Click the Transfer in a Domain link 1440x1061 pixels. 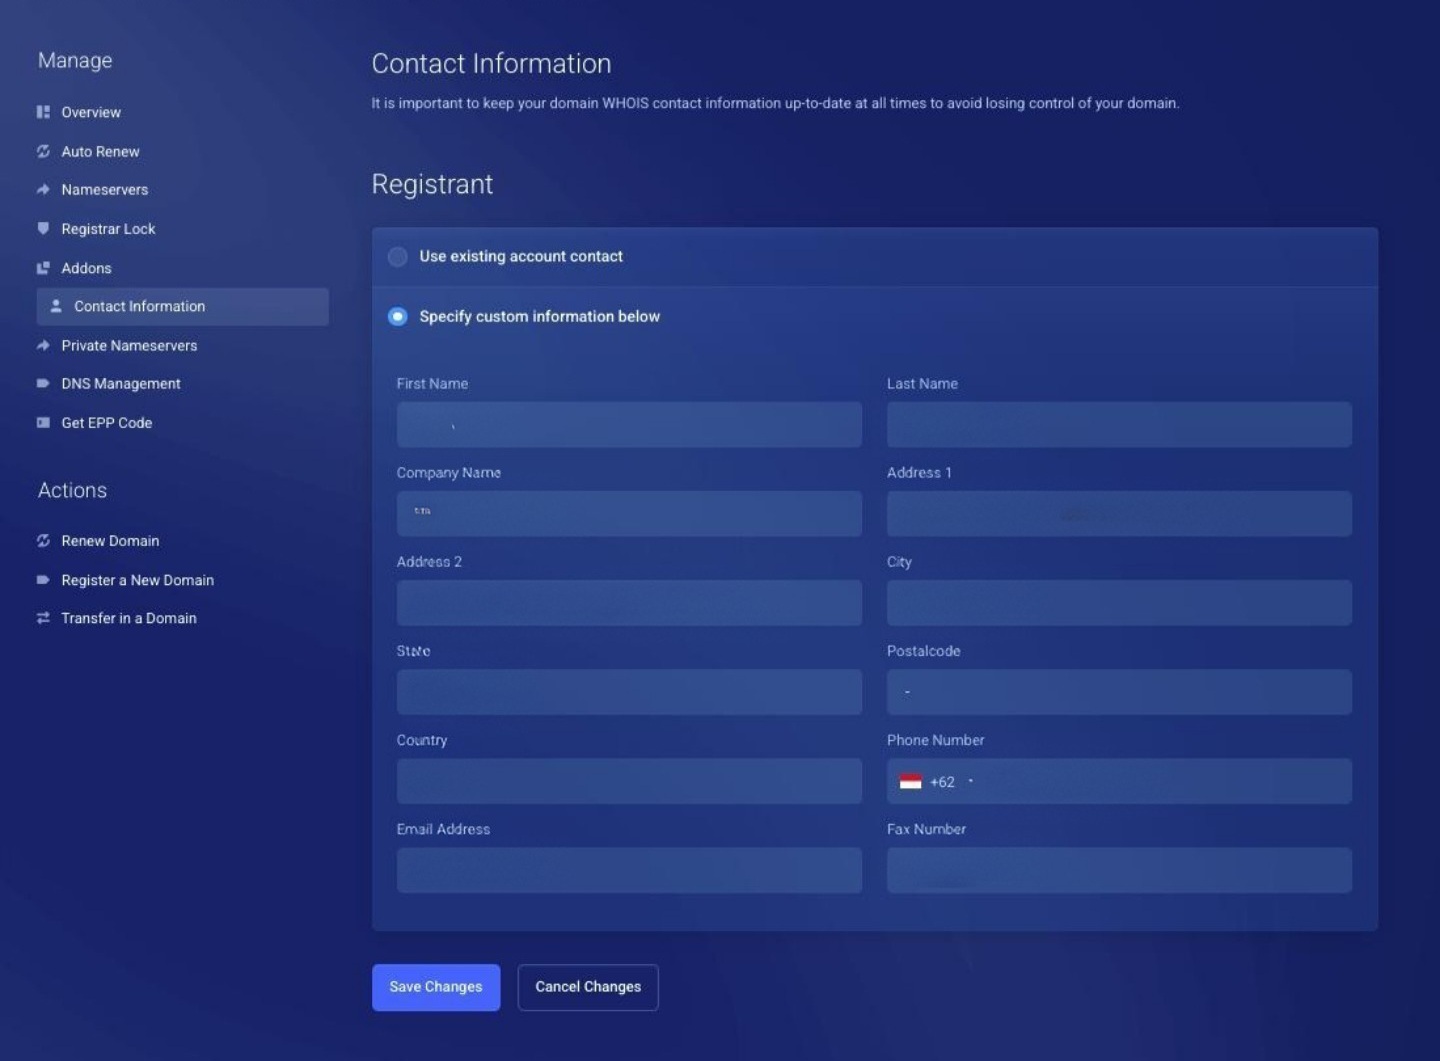(128, 618)
